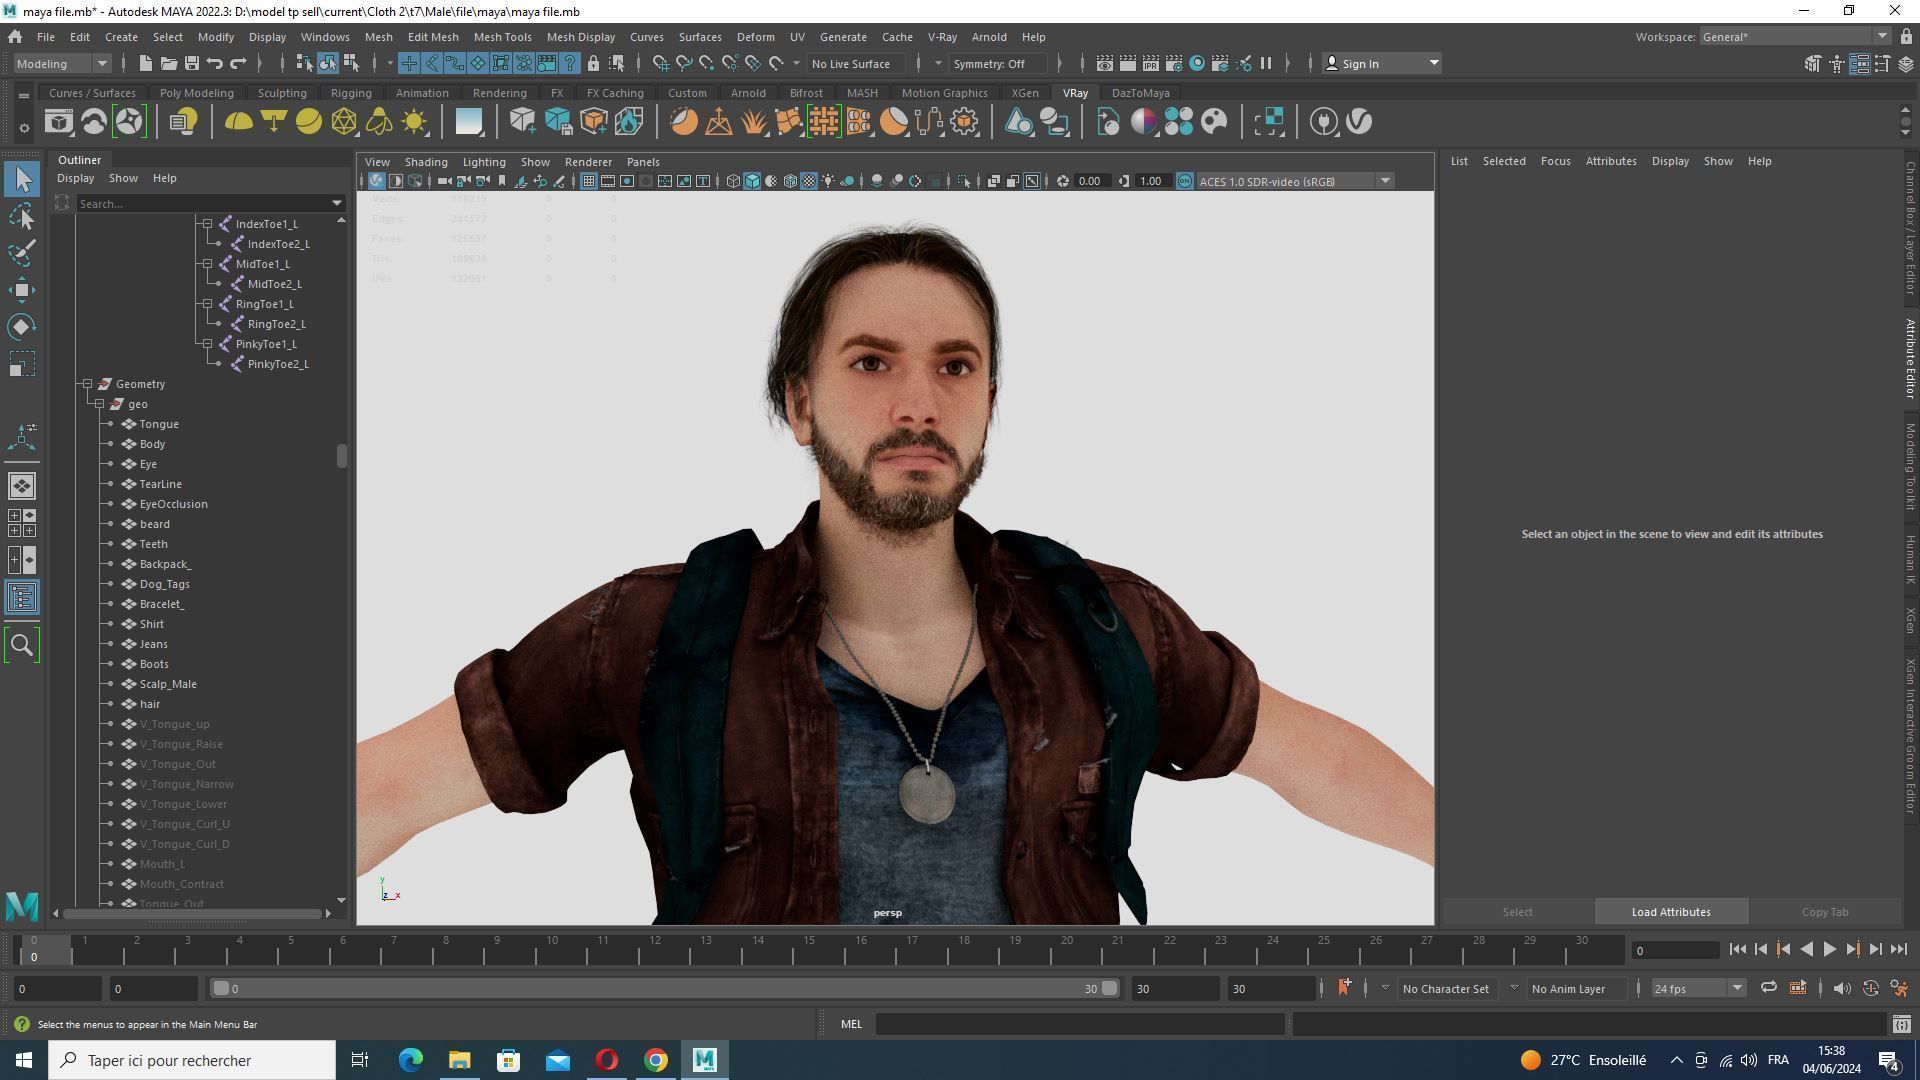The width and height of the screenshot is (1920, 1080).
Task: Switch to the XGen shelf tab
Action: coord(1024,93)
